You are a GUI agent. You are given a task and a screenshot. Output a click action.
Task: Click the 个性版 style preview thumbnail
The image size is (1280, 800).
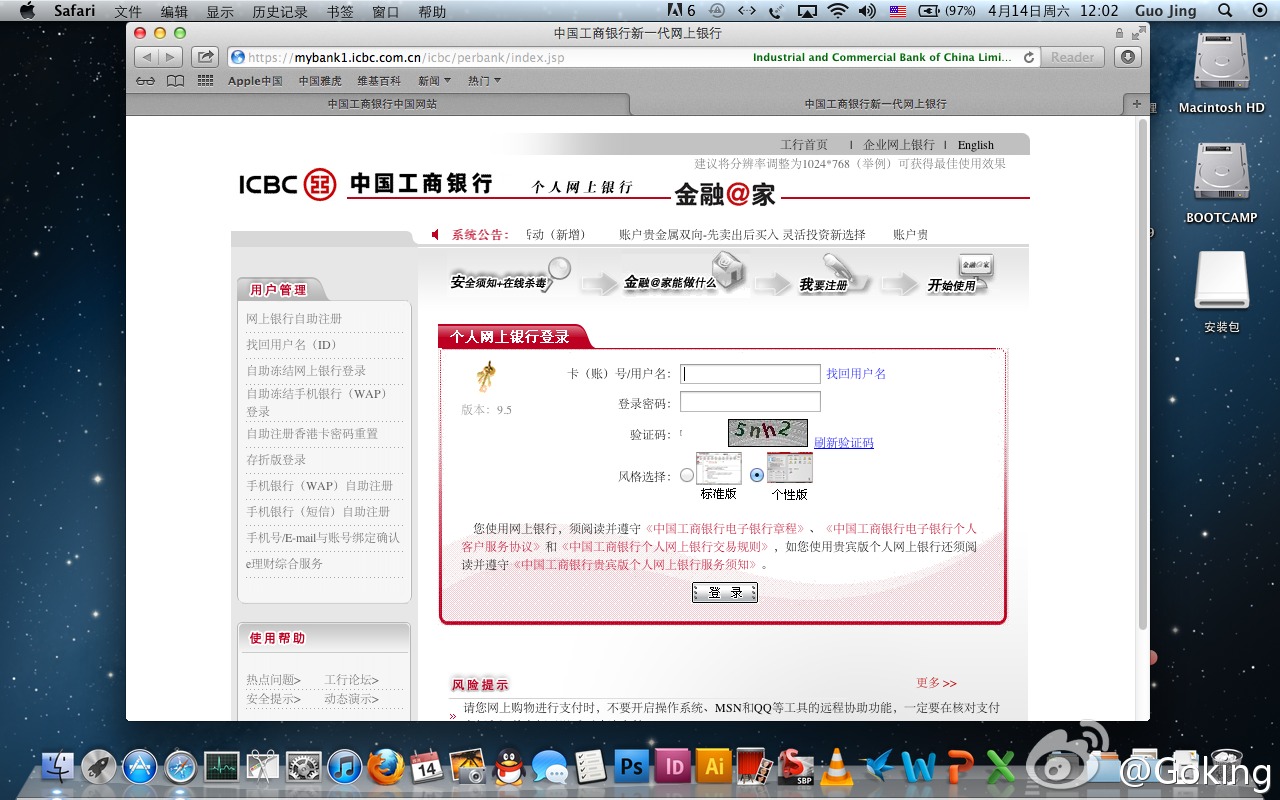790,468
